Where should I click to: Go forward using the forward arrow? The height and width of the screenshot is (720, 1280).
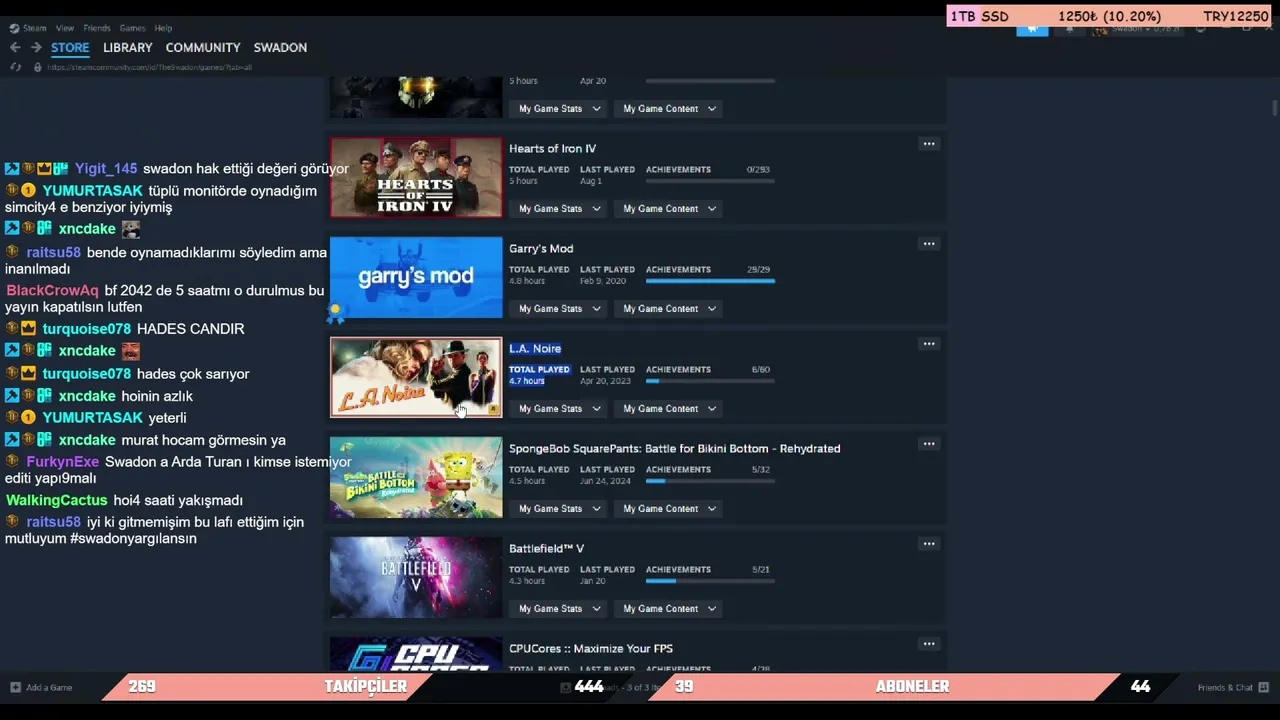[36, 47]
